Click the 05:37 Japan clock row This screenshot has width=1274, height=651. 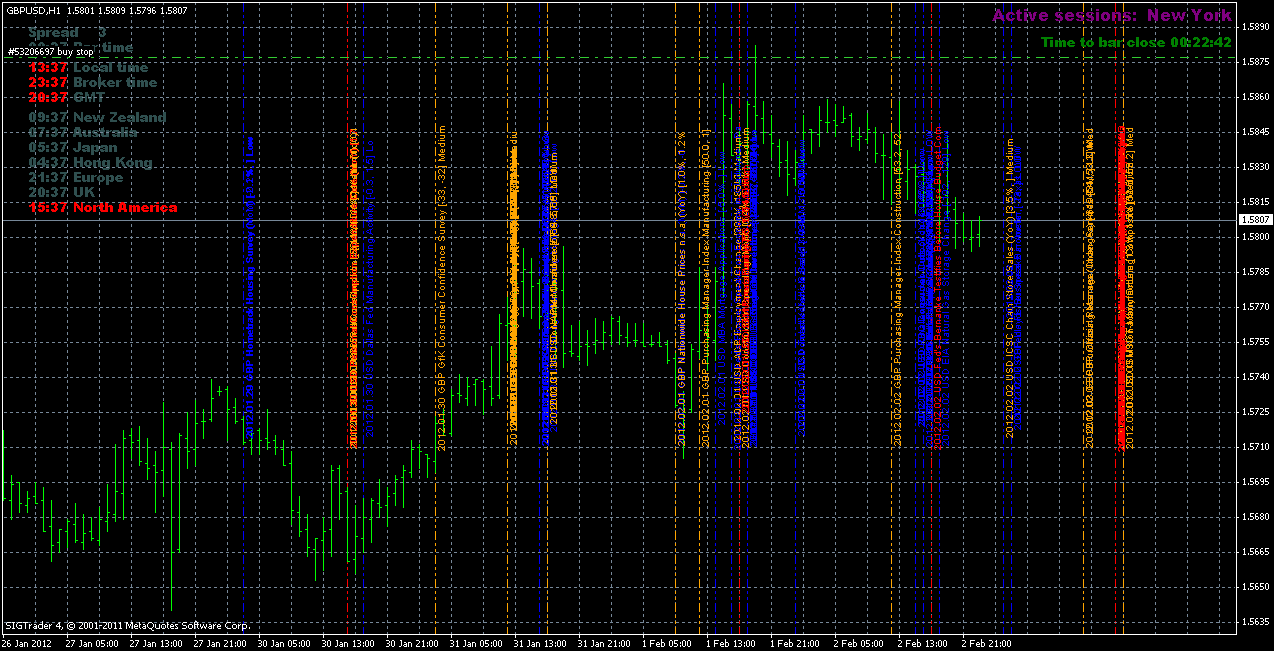point(74,147)
